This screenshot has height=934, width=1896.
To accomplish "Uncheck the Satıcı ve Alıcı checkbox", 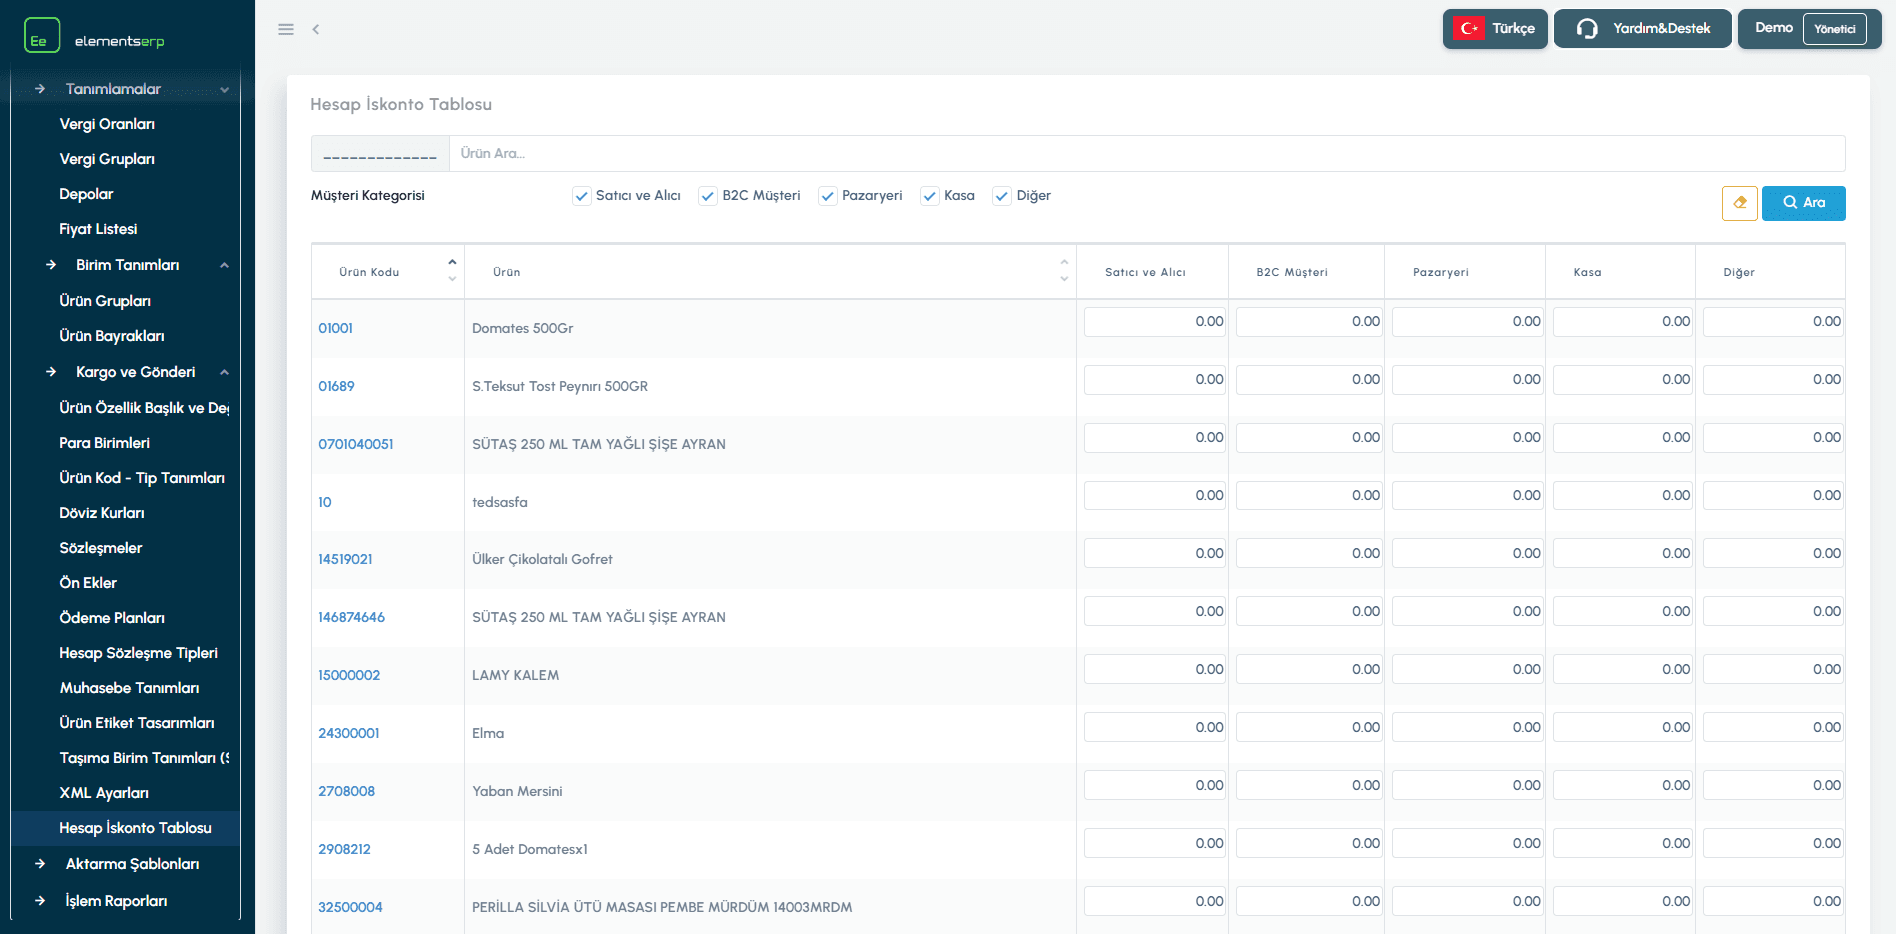I will [x=581, y=196].
